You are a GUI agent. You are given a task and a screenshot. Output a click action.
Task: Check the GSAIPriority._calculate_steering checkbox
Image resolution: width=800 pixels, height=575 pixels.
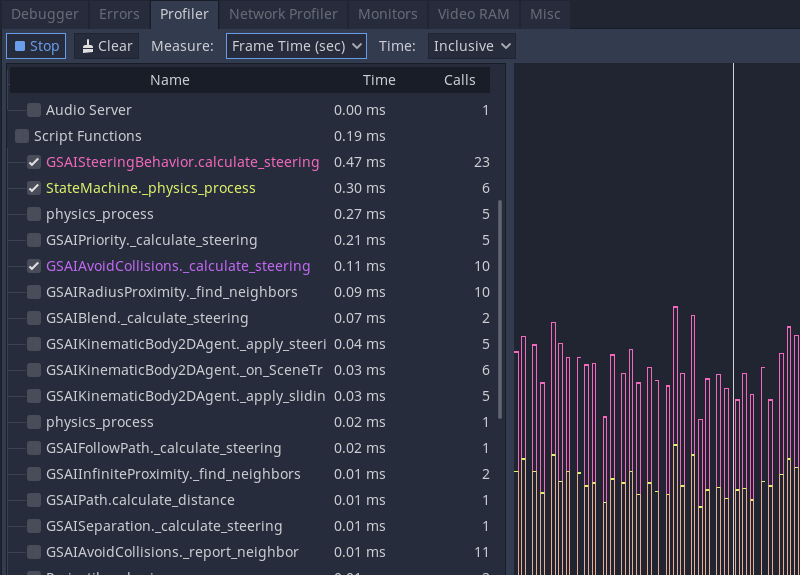point(34,240)
